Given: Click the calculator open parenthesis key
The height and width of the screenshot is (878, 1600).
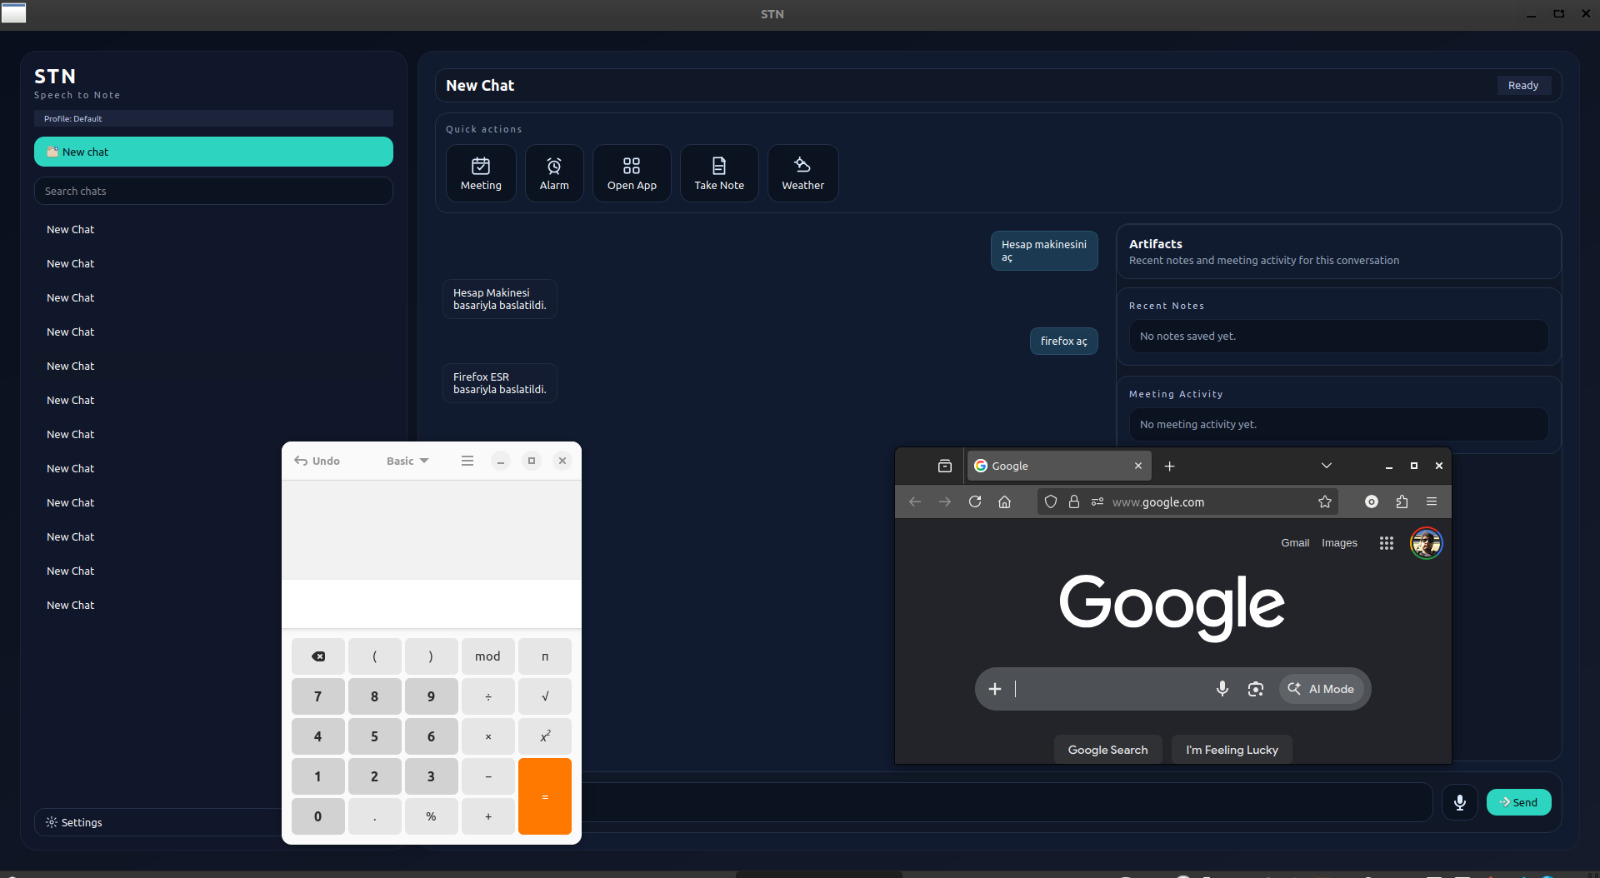Looking at the screenshot, I should tap(375, 656).
